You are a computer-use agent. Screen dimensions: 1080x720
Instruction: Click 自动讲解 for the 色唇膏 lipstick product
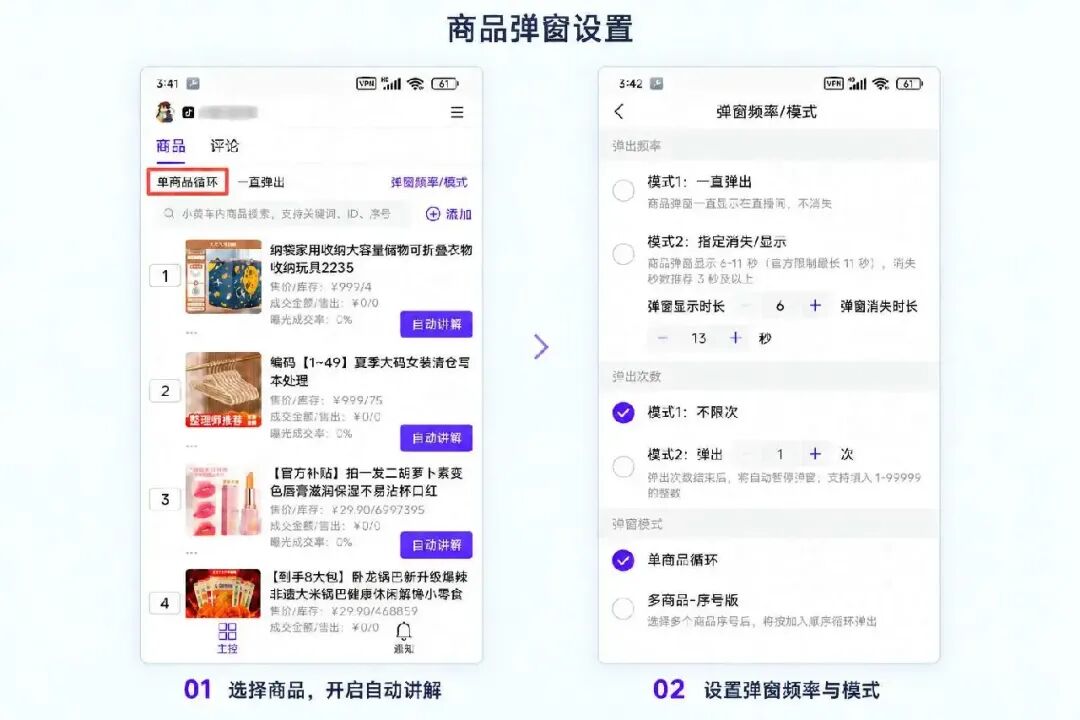click(437, 545)
